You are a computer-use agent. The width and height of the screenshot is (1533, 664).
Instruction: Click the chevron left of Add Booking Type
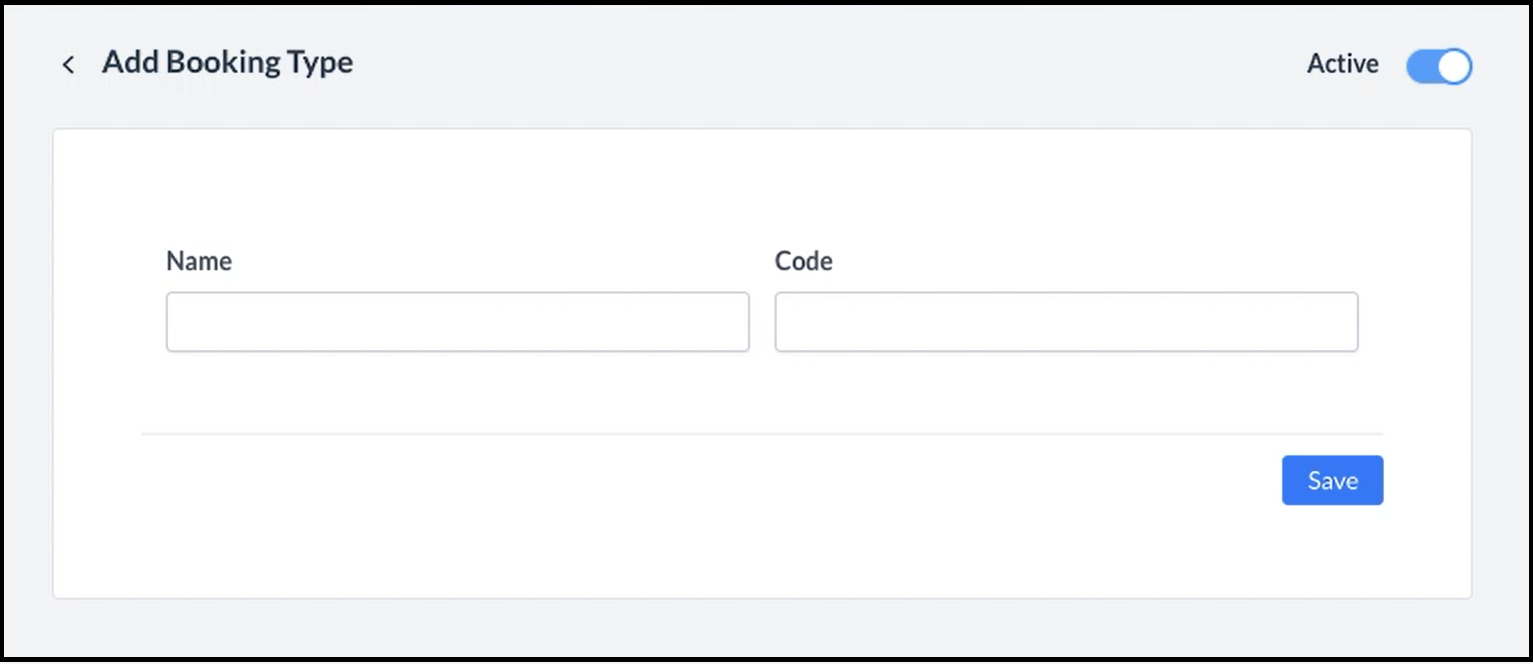coord(68,65)
